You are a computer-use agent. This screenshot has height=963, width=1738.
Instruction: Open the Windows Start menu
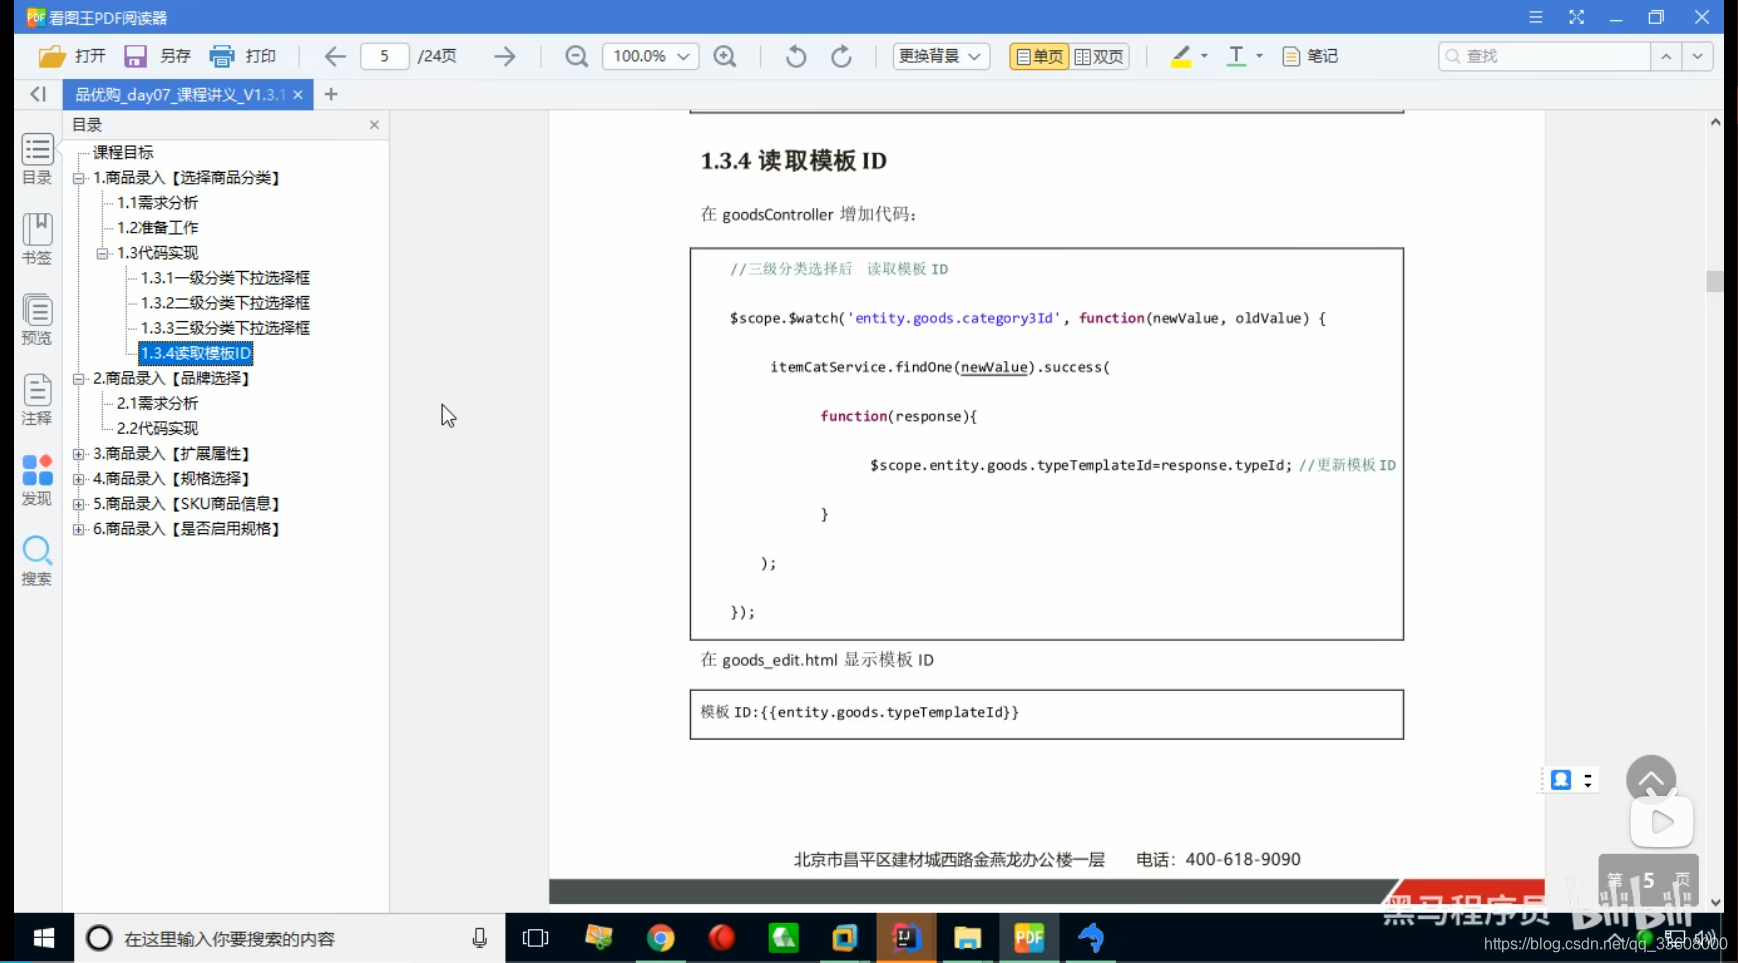pos(44,938)
